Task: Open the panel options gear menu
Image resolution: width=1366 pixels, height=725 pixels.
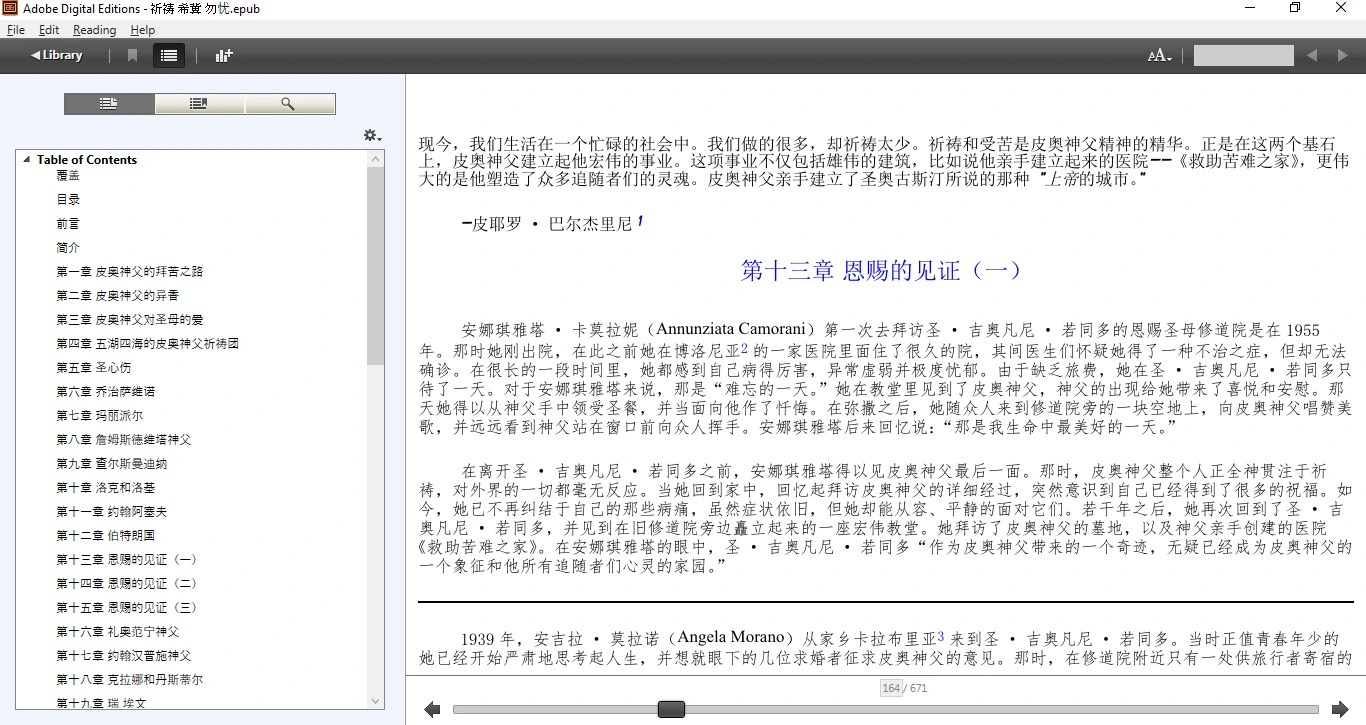Action: pyautogui.click(x=372, y=136)
